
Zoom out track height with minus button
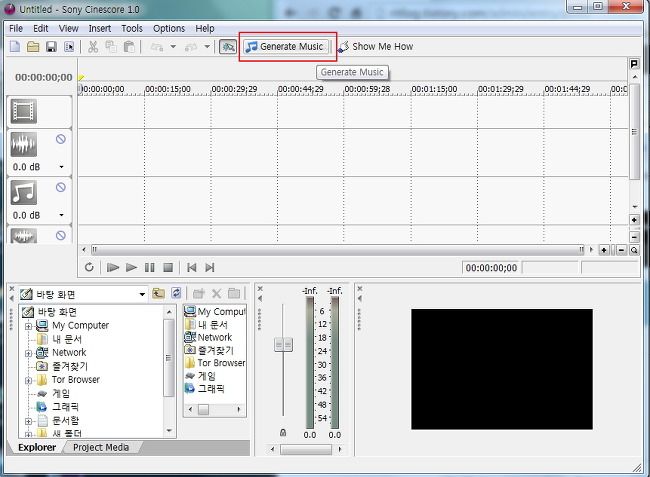point(634,237)
